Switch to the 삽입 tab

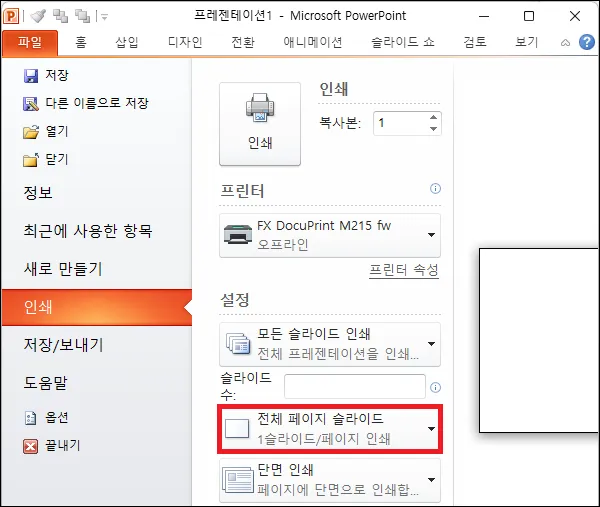127,42
